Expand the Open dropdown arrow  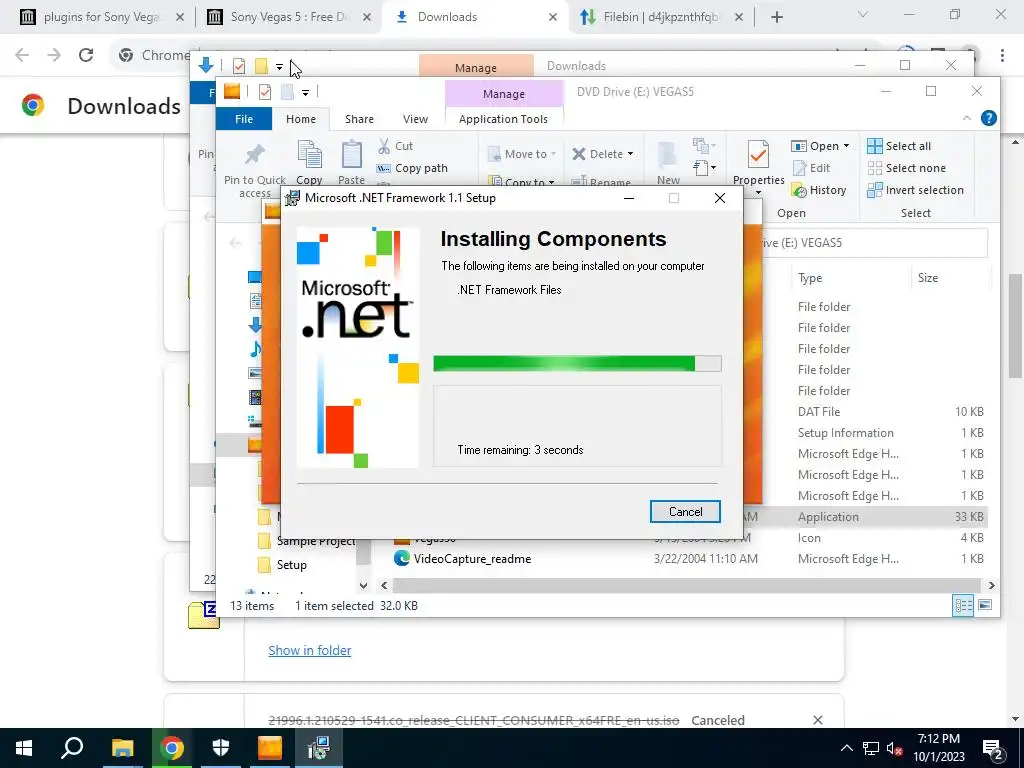[846, 146]
